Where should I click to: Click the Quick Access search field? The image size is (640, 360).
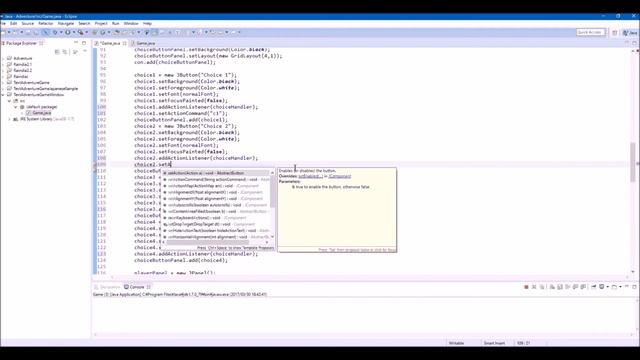click(x=590, y=32)
